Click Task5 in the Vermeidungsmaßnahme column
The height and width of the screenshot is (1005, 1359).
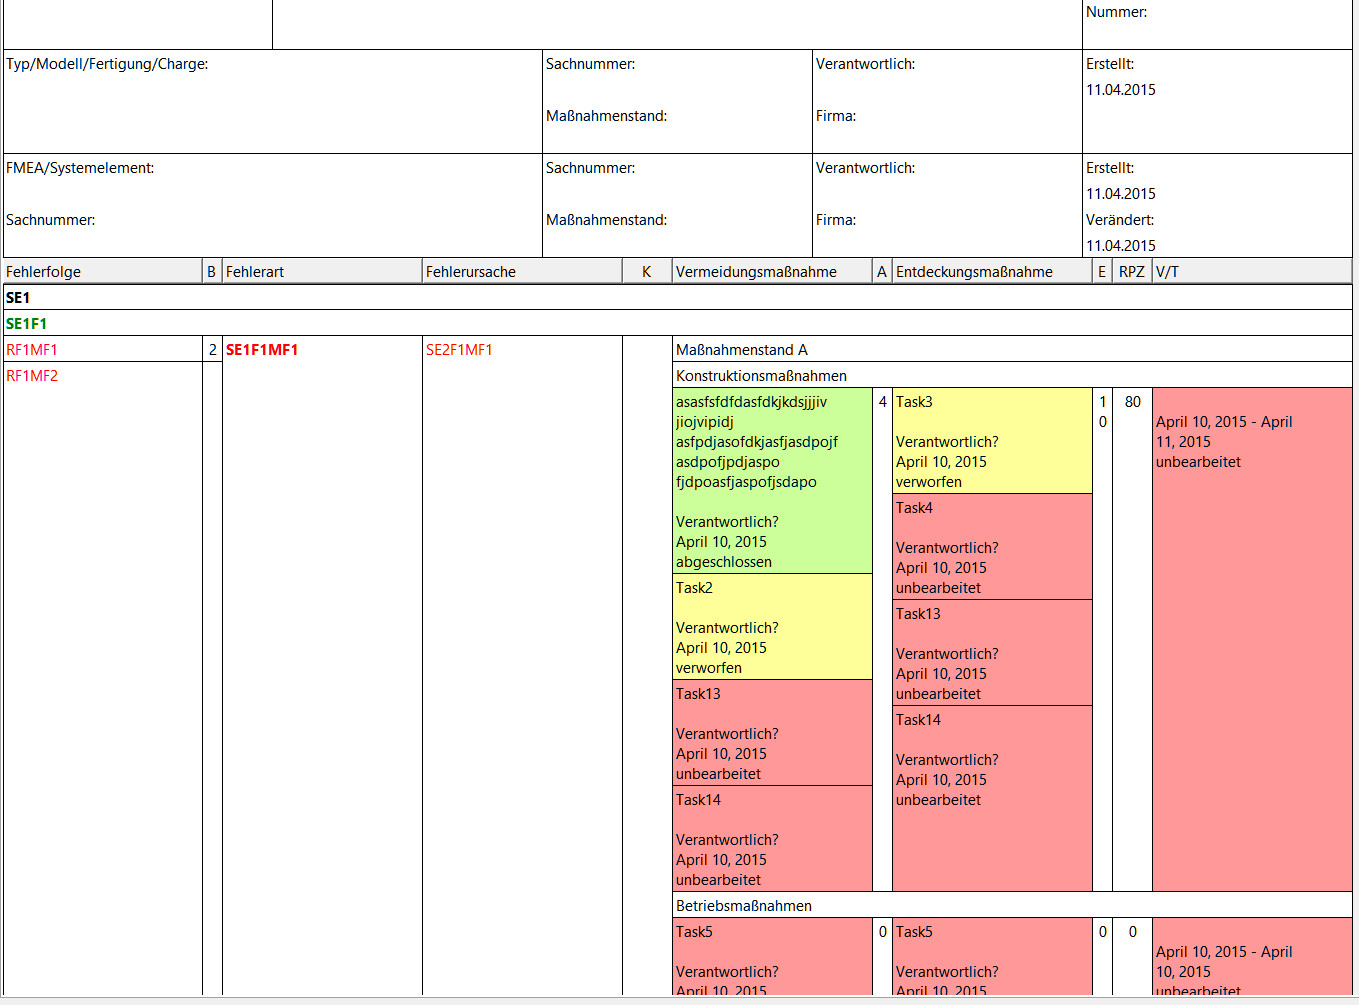(x=772, y=957)
